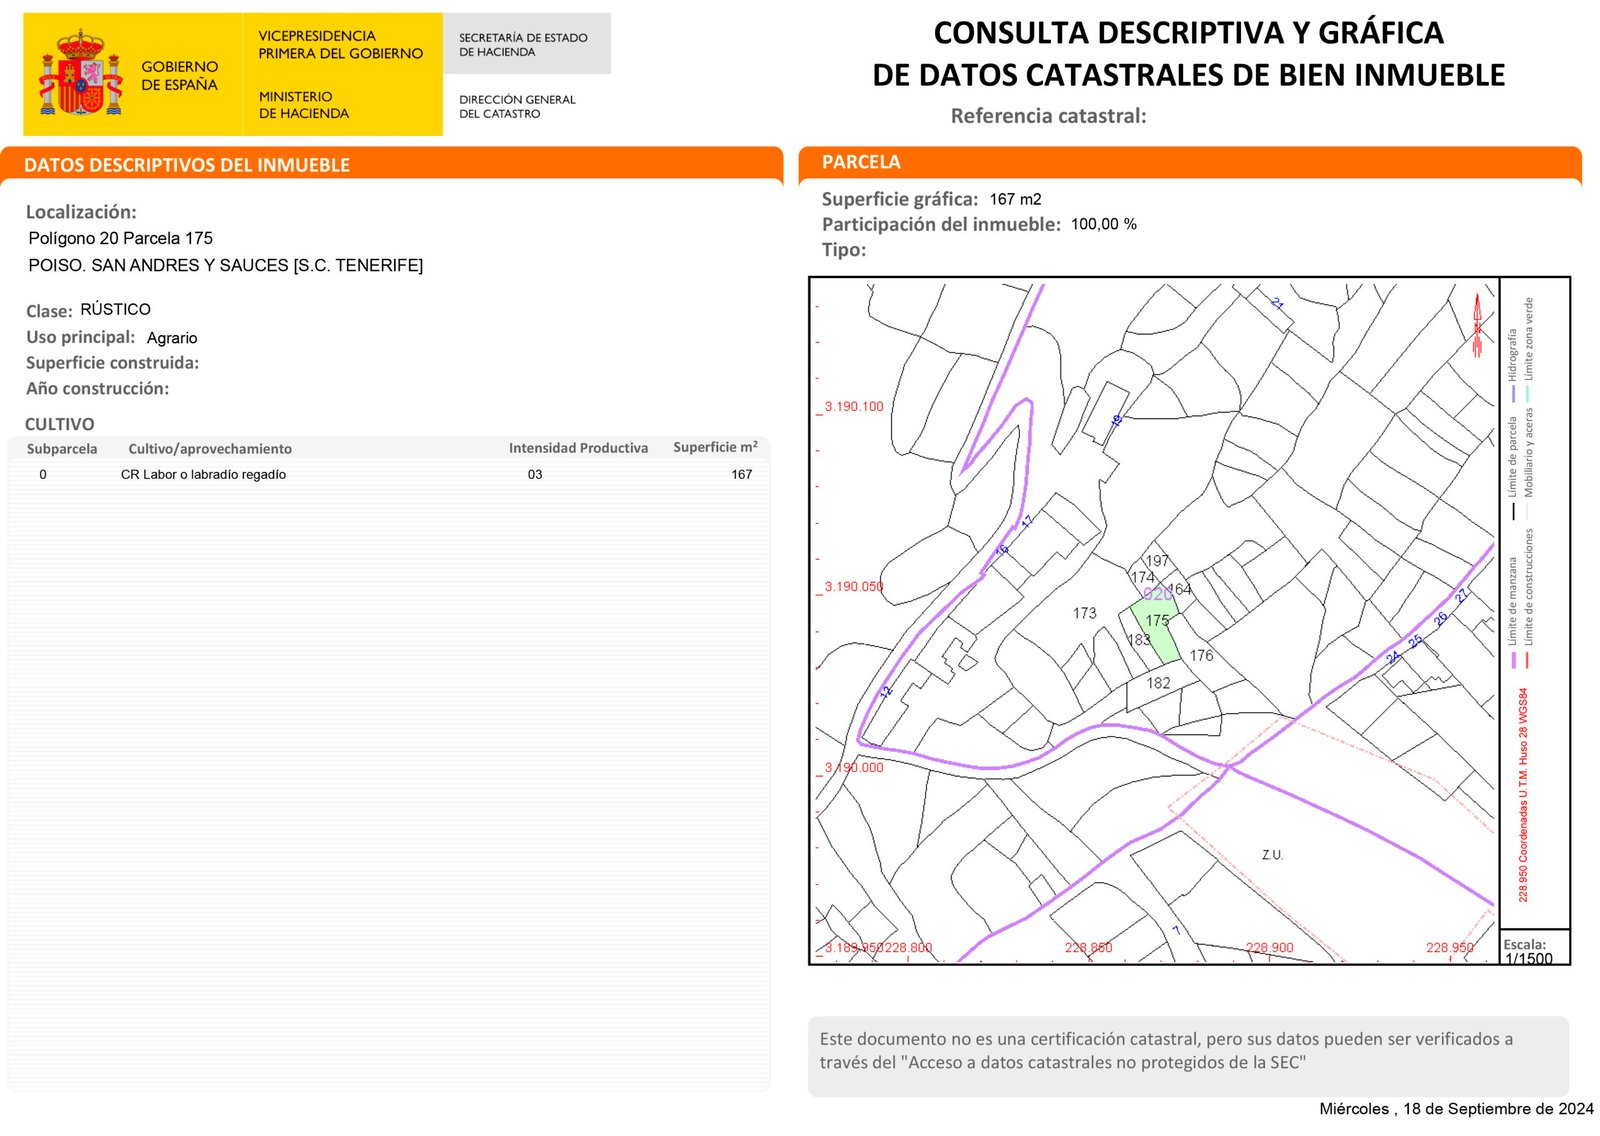Click the 'Escala:' label

click(x=1524, y=944)
